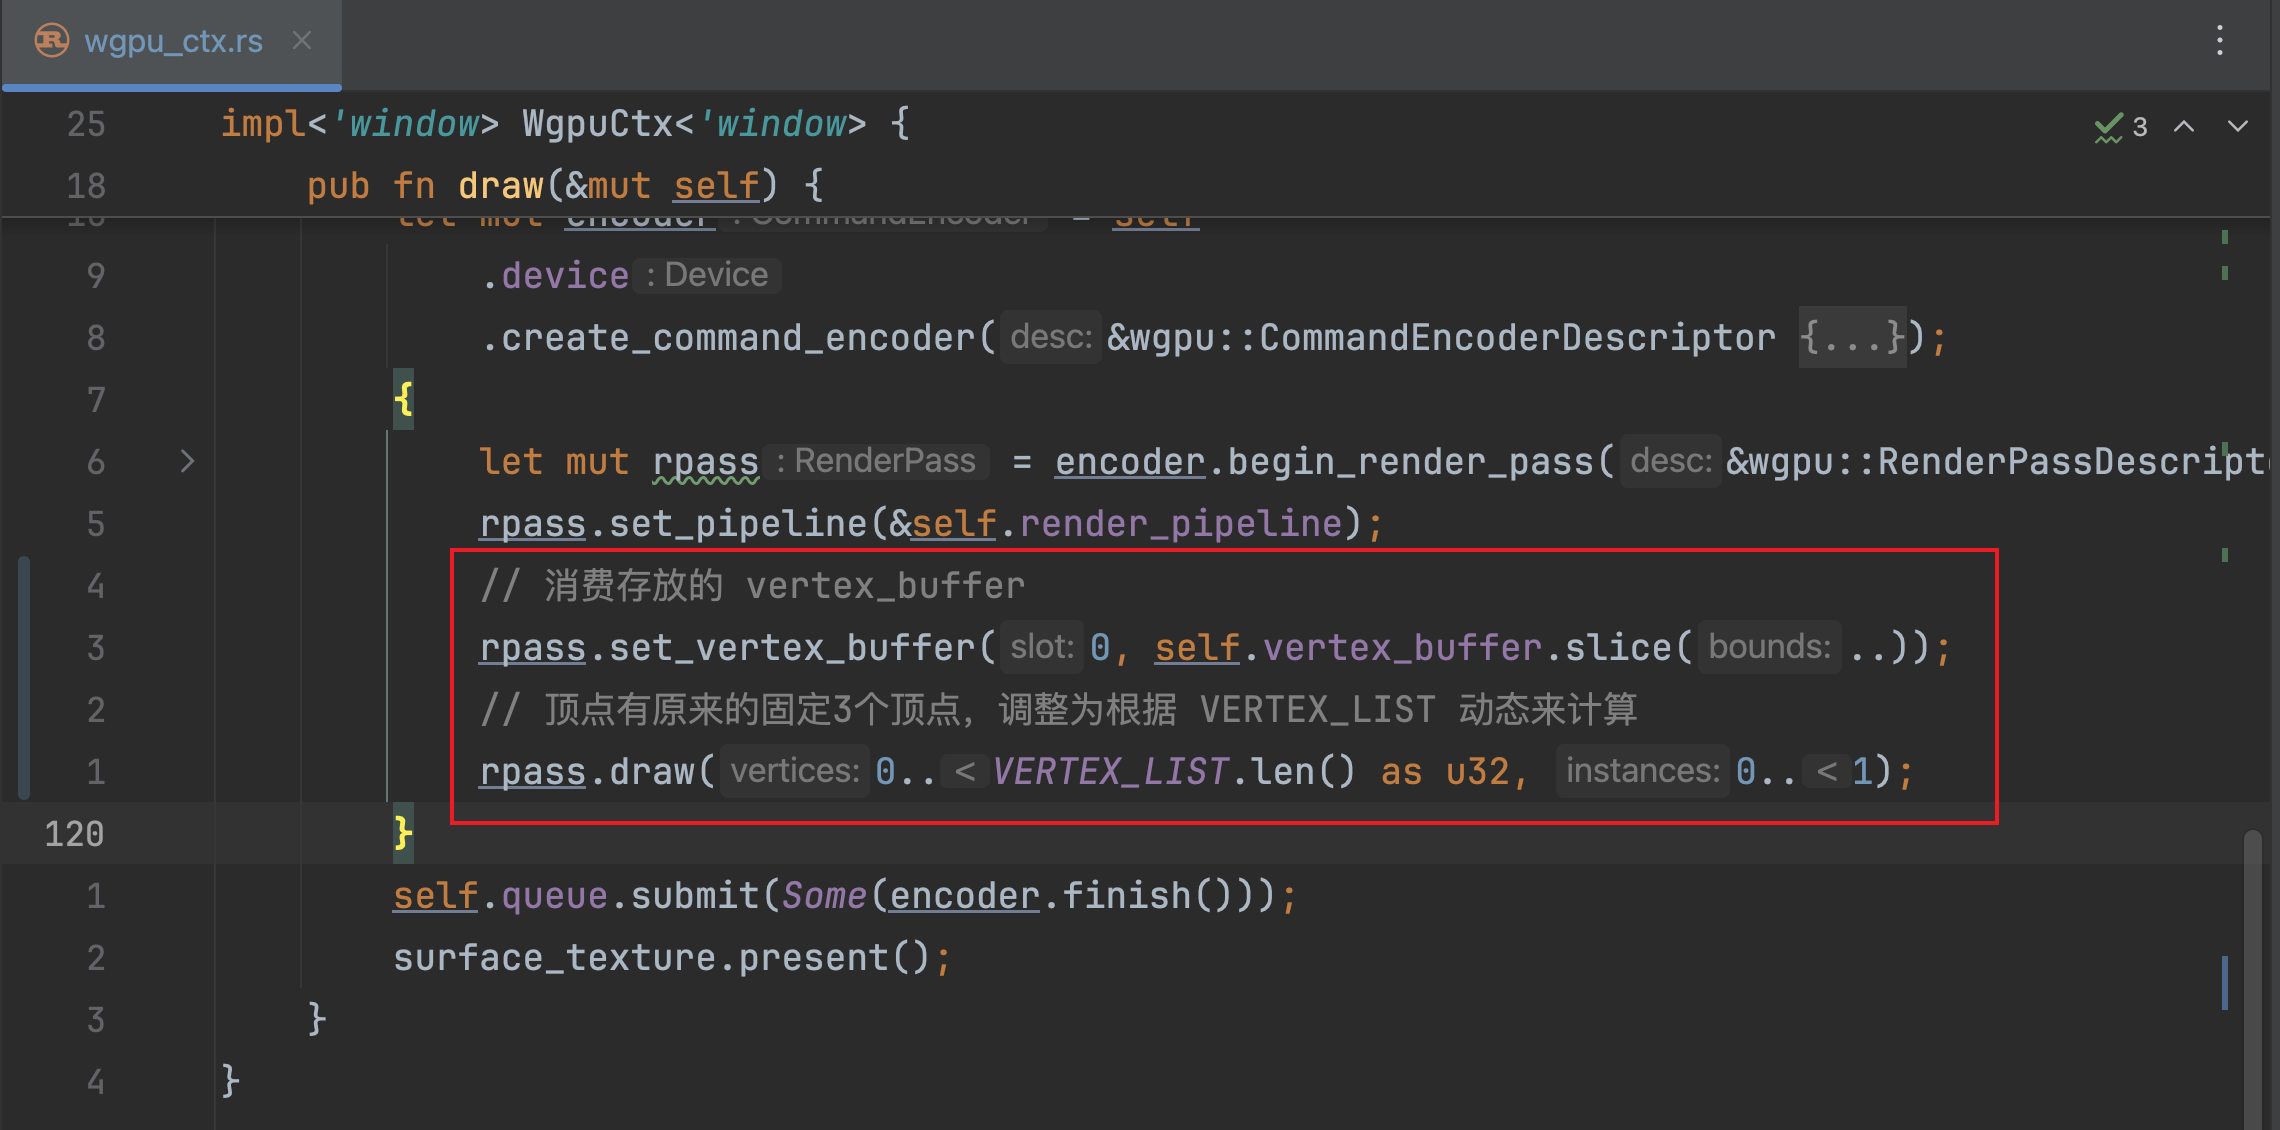Expand the folded CommandEncoderDescriptor {...} region
Screen dimensions: 2280x1130
click(1852, 338)
